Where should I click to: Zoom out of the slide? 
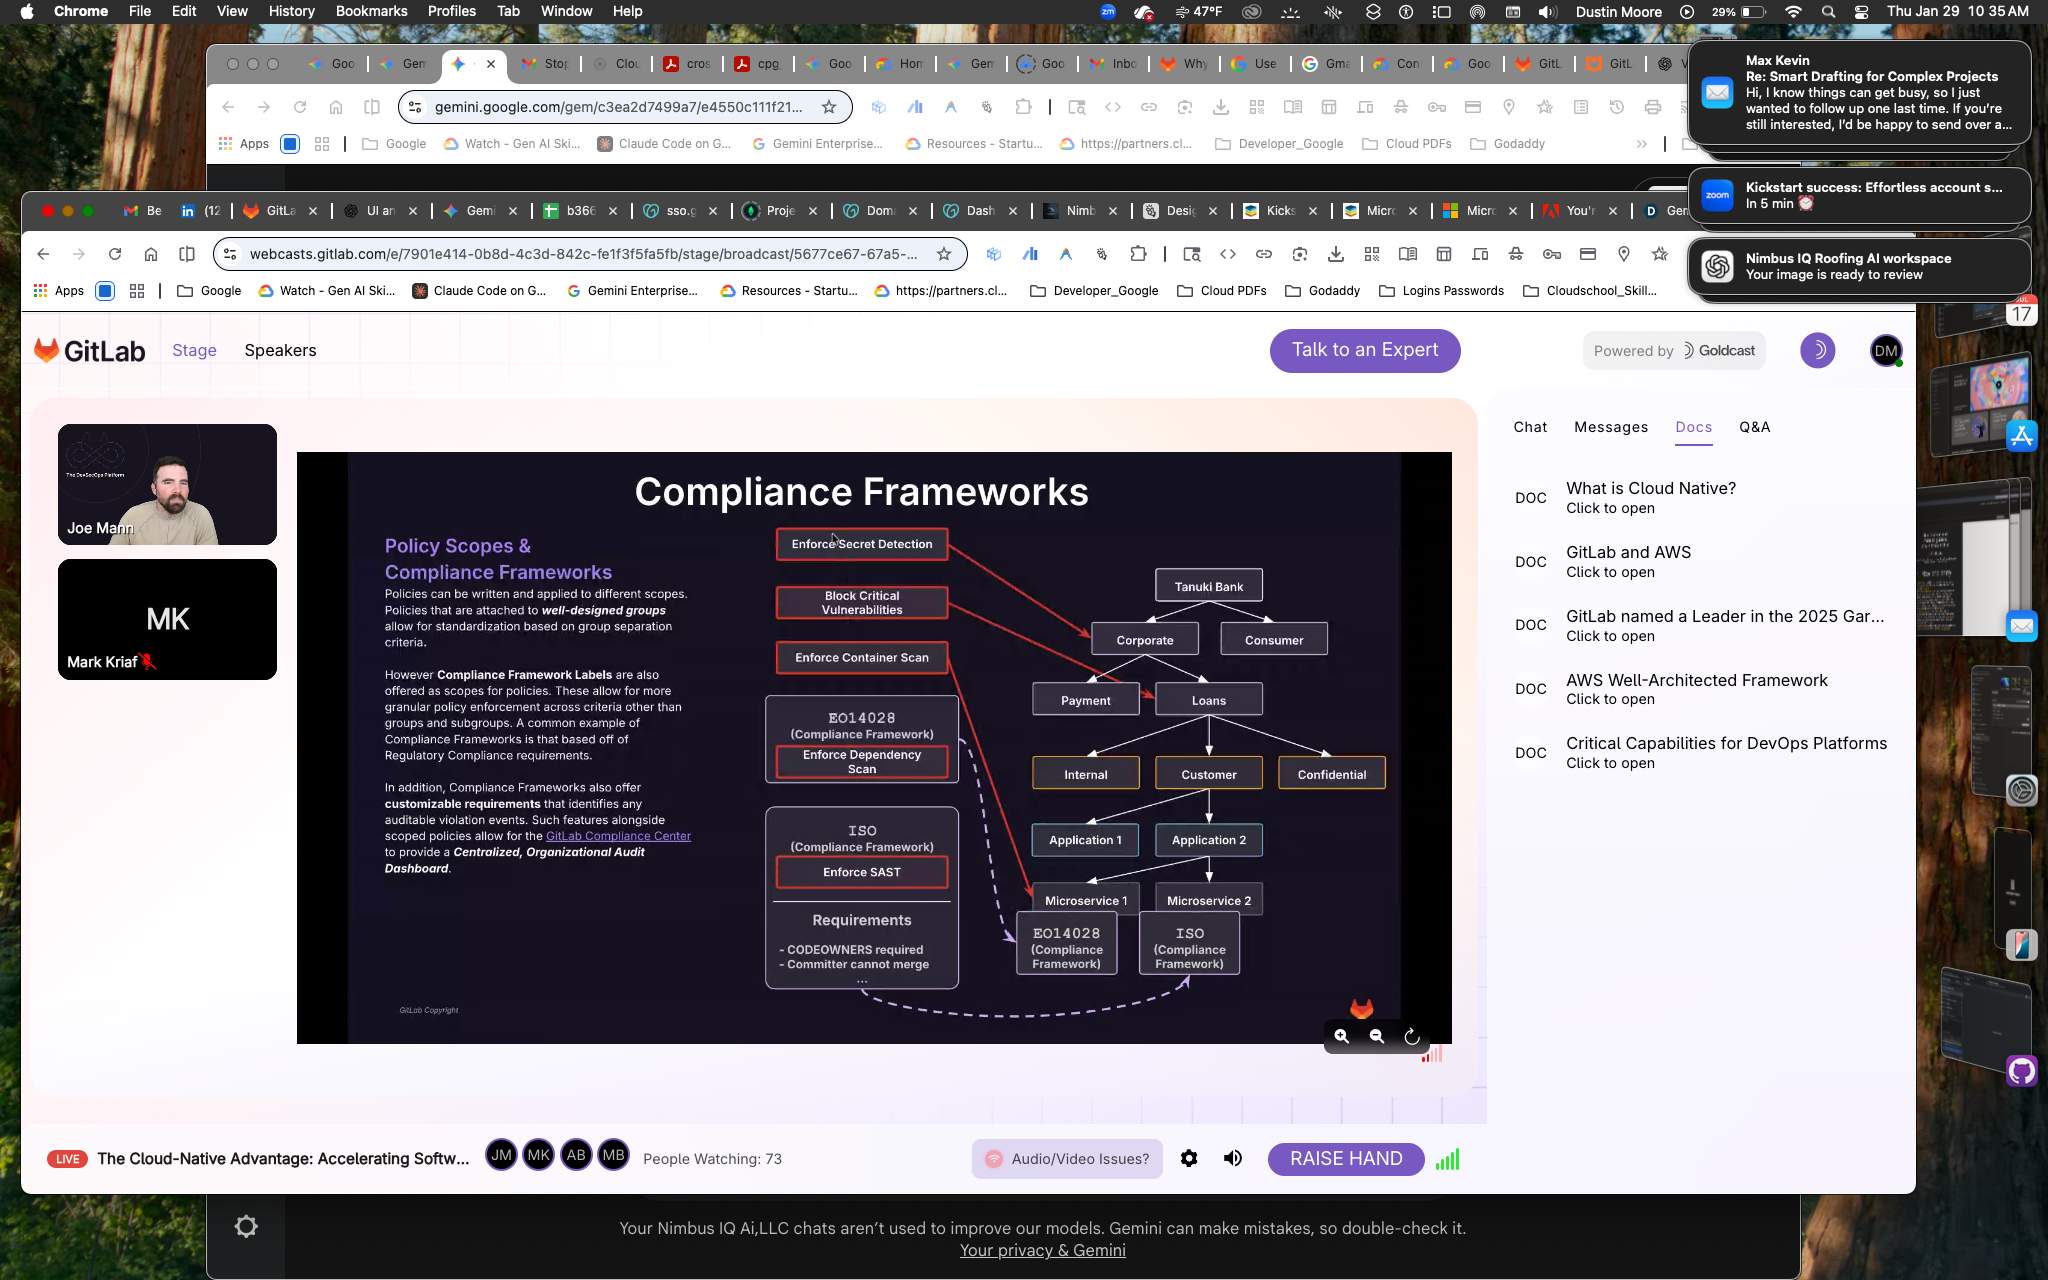click(x=1376, y=1037)
